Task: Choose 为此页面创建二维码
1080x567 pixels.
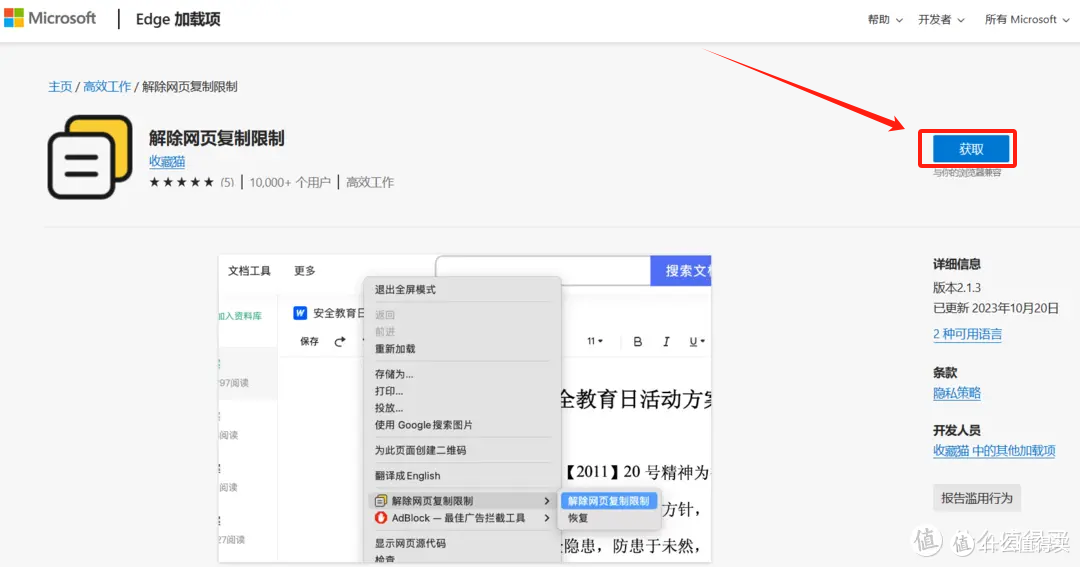Action: 420,451
